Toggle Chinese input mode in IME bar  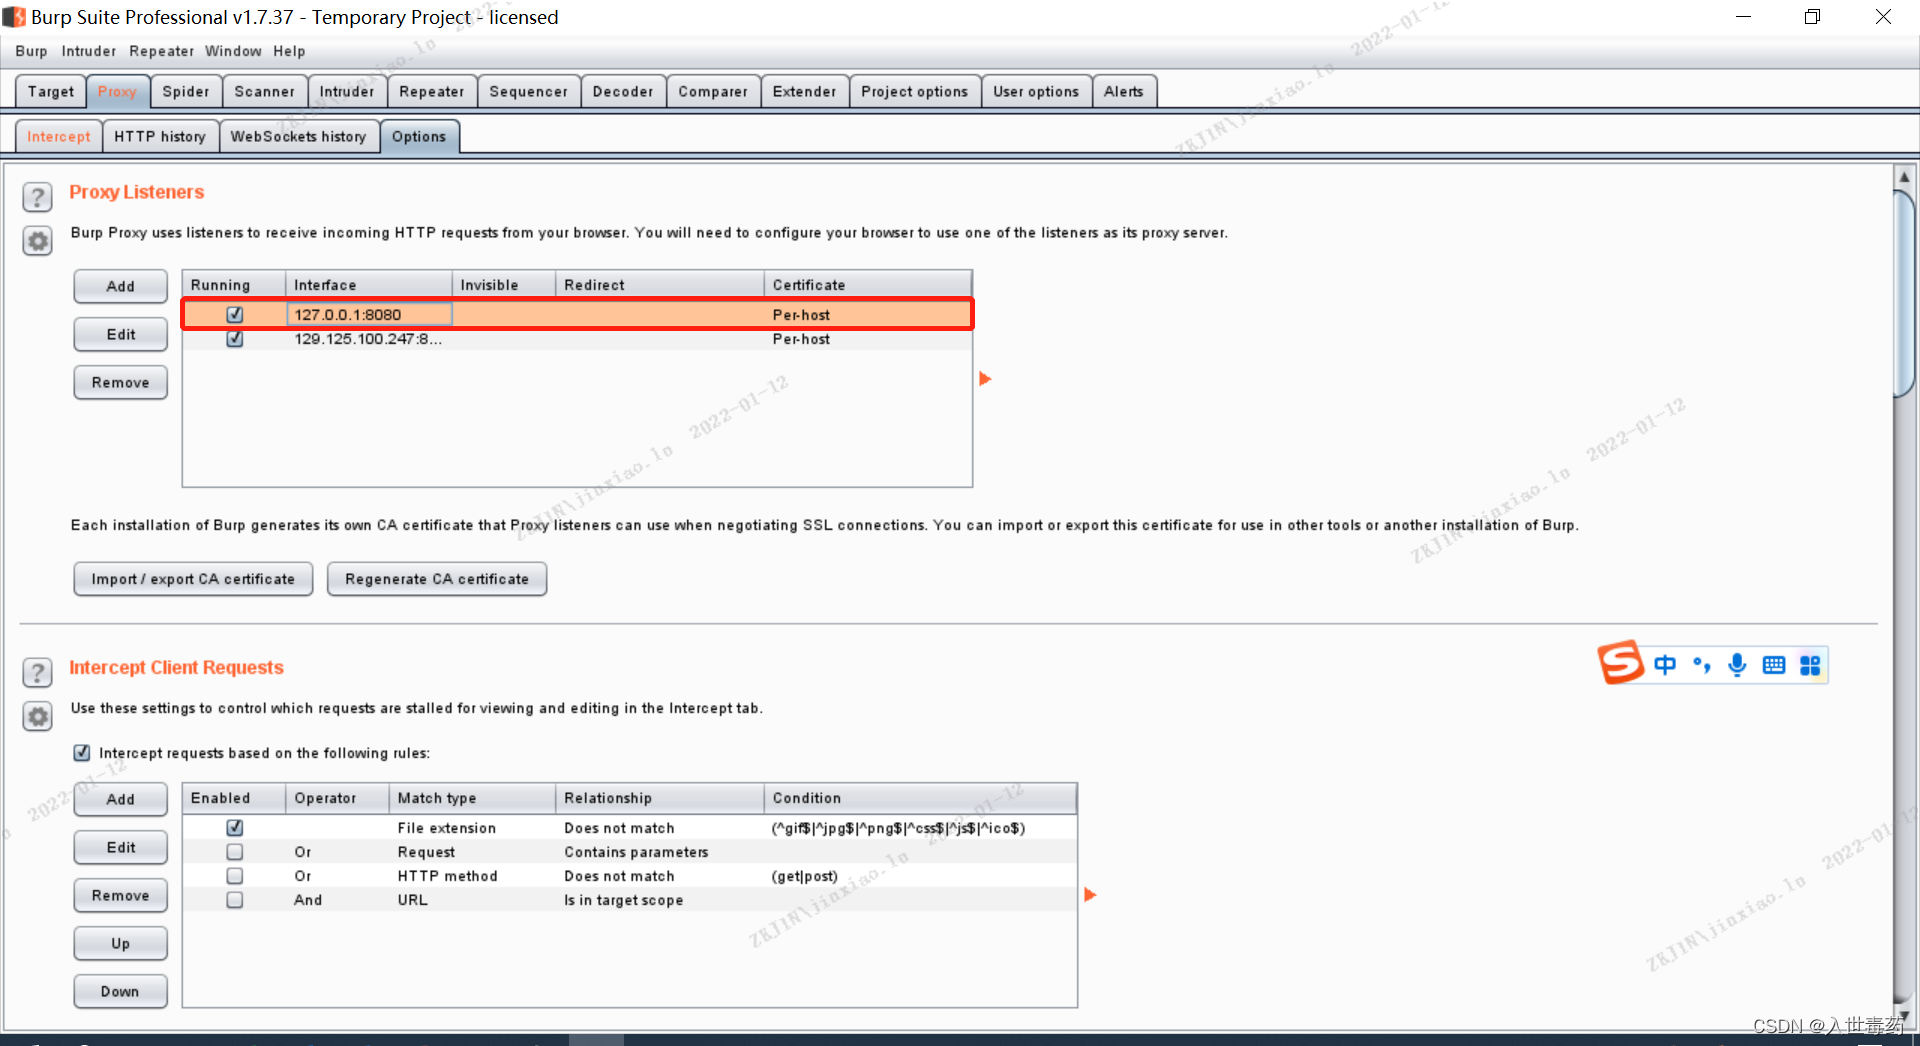1665,665
